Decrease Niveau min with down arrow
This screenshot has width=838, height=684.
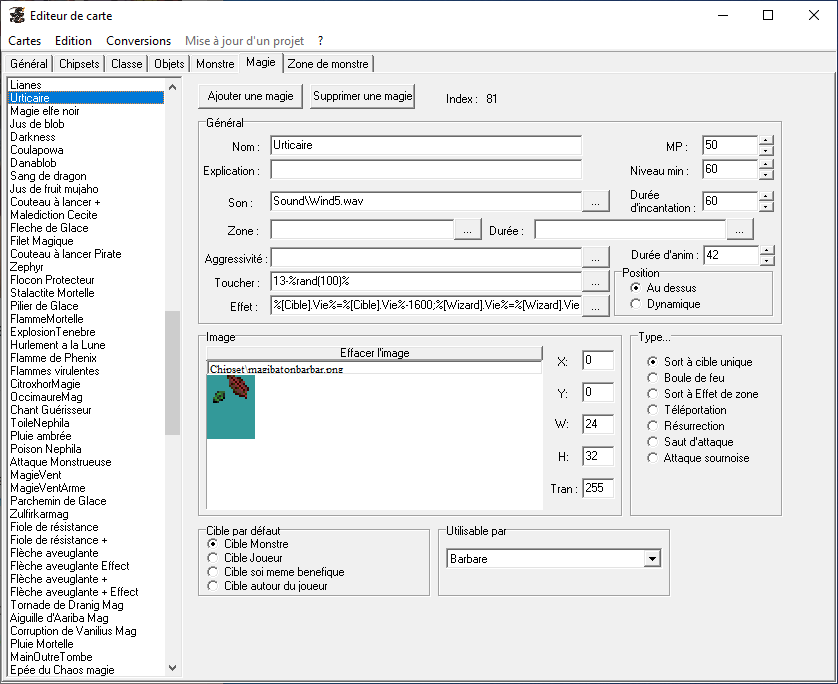click(x=766, y=176)
